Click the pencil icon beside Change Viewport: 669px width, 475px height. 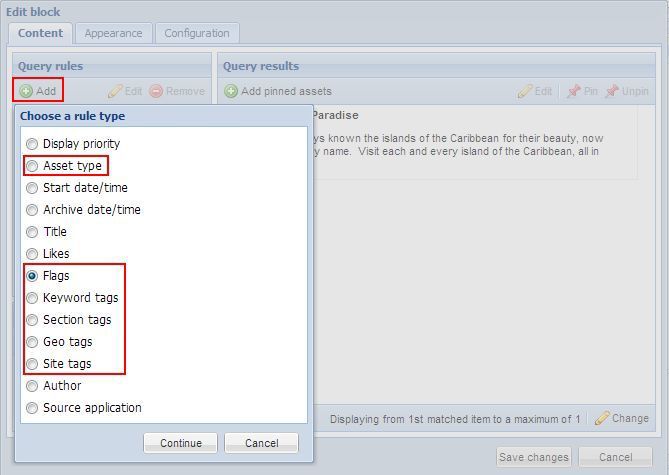(x=602, y=418)
